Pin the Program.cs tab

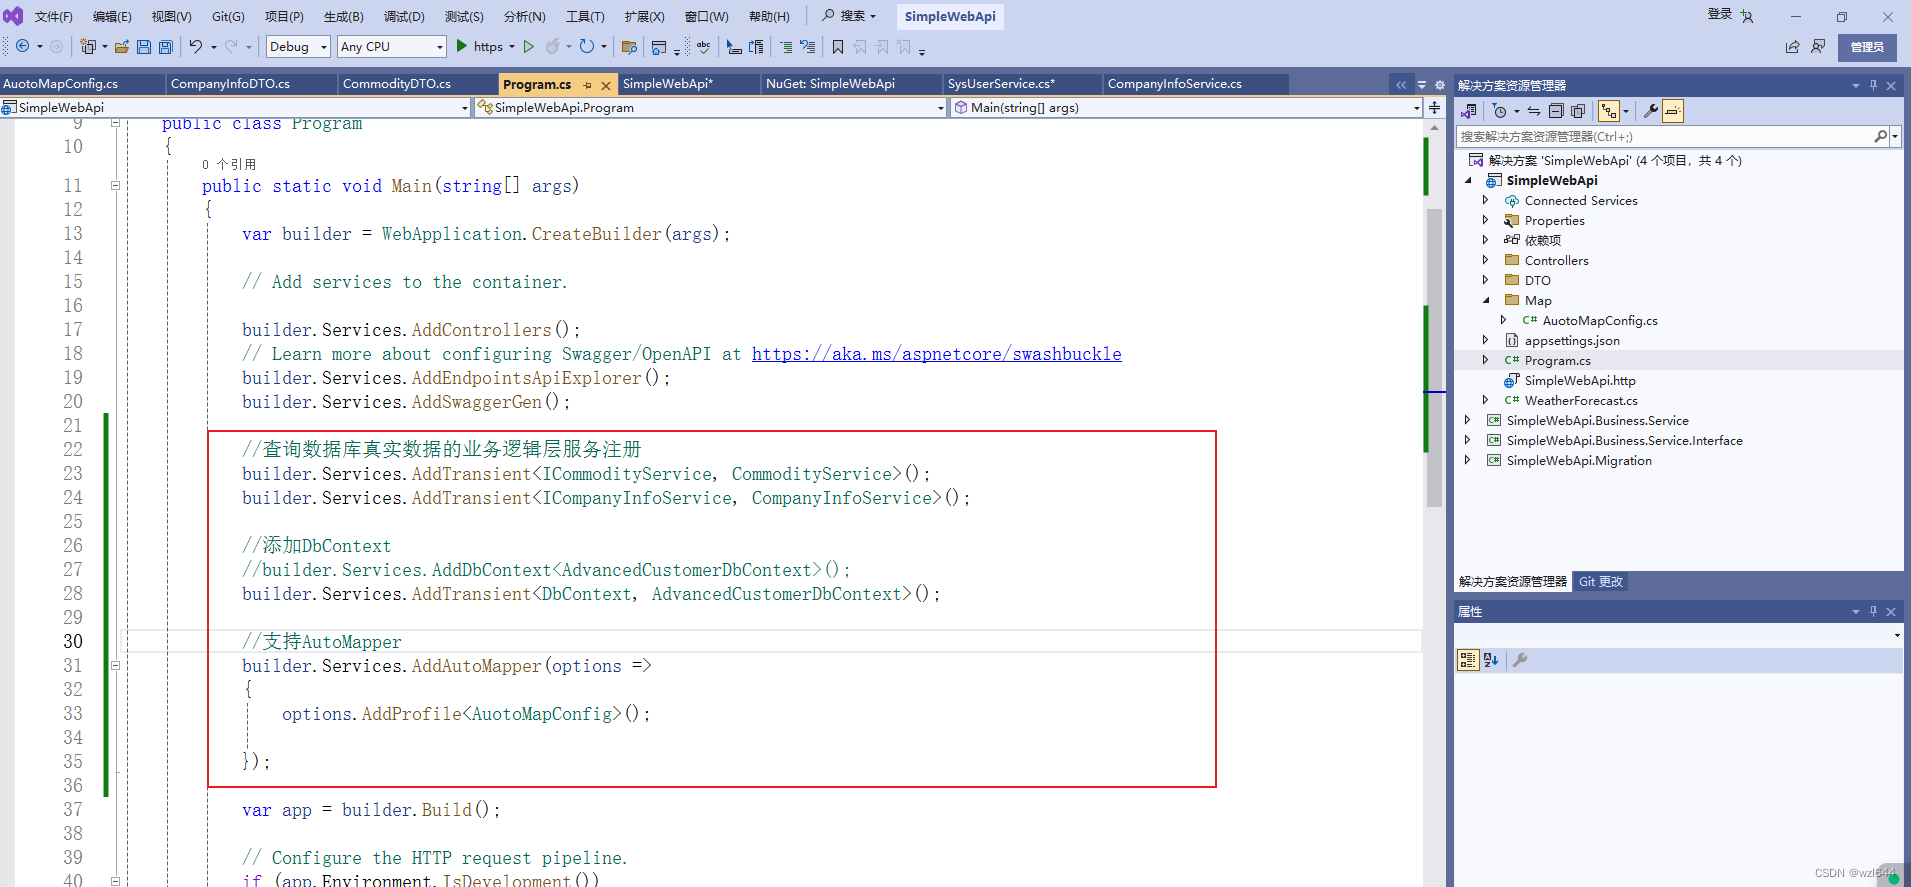point(587,85)
